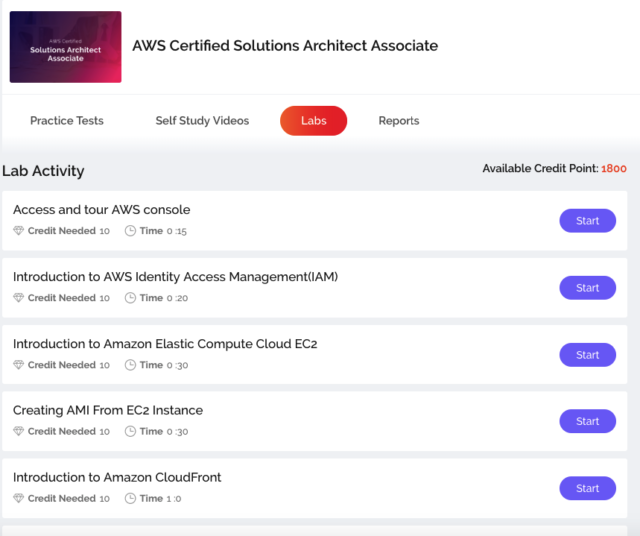Screen dimensions: 640x536
Task: Select the Labs tab
Action: tap(313, 121)
